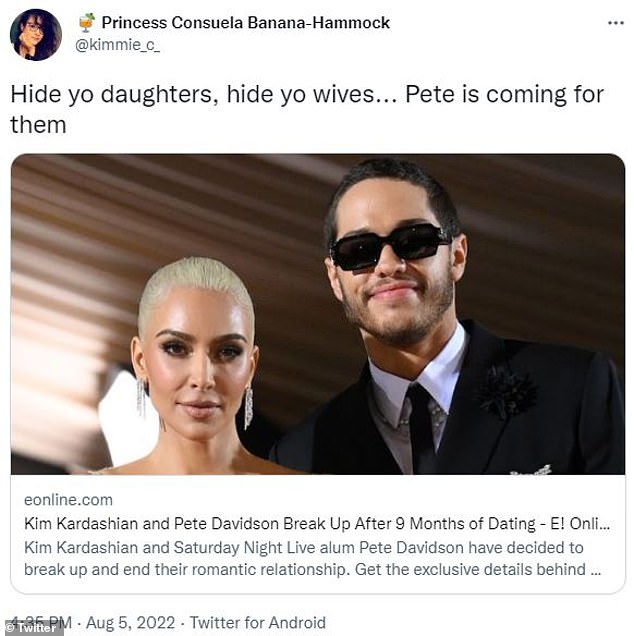Viewport: 634px width, 636px height.
Task: Click the cocktail emoji before the display name
Action: 87,23
